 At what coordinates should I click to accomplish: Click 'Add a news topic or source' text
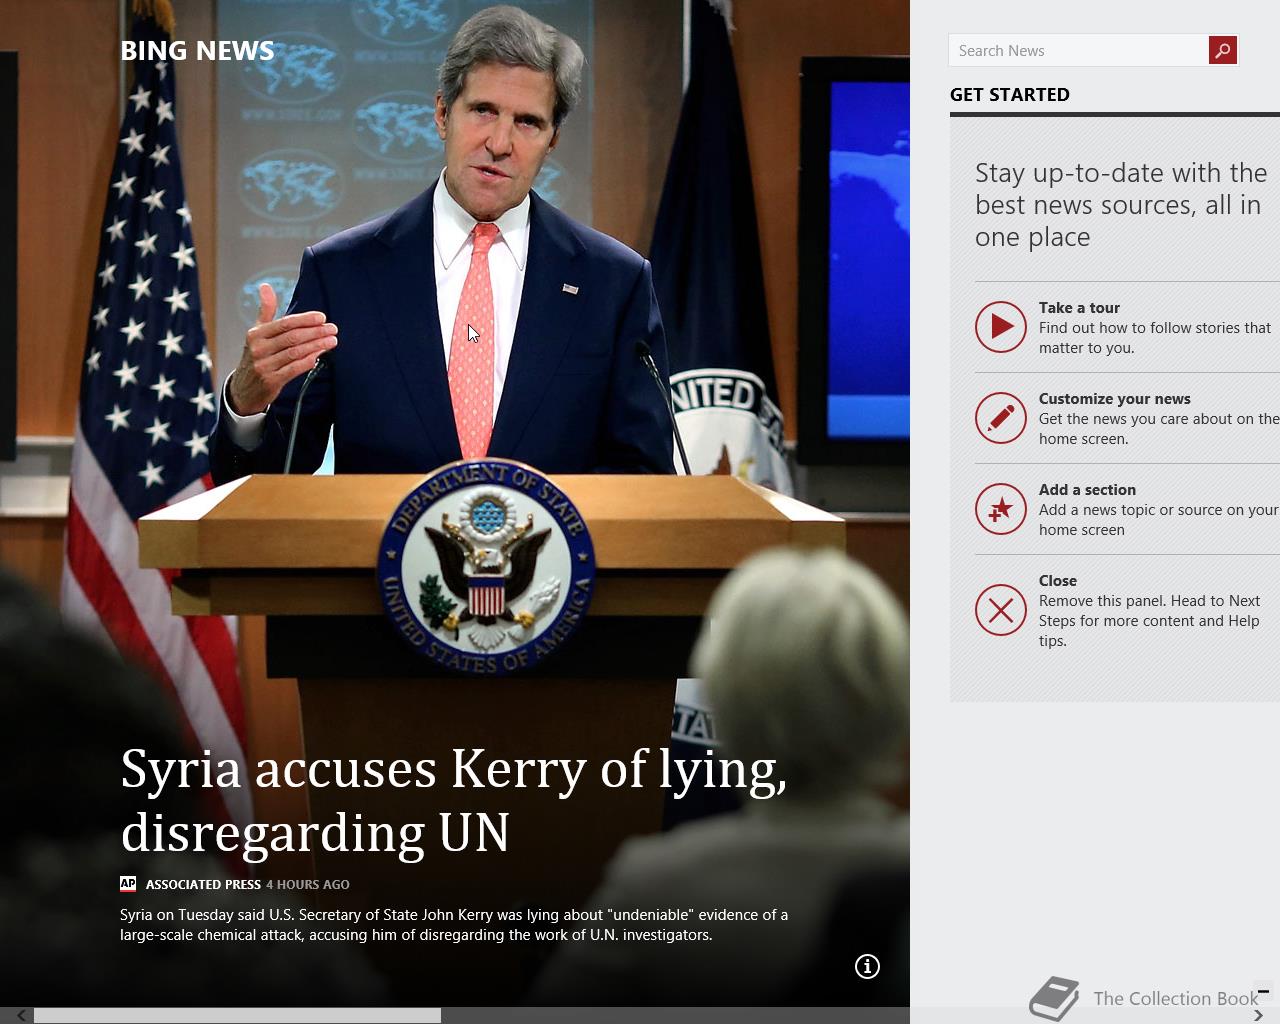pos(1159,520)
